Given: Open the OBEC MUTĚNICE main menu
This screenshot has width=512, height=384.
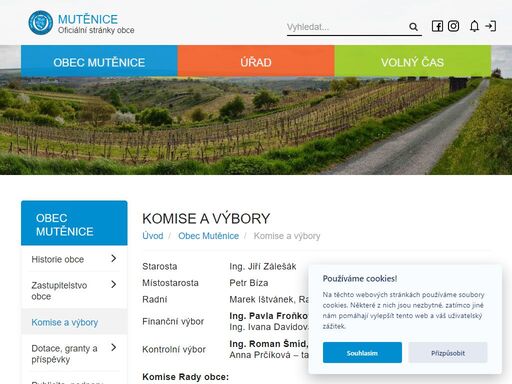Looking at the screenshot, I should click(99, 61).
